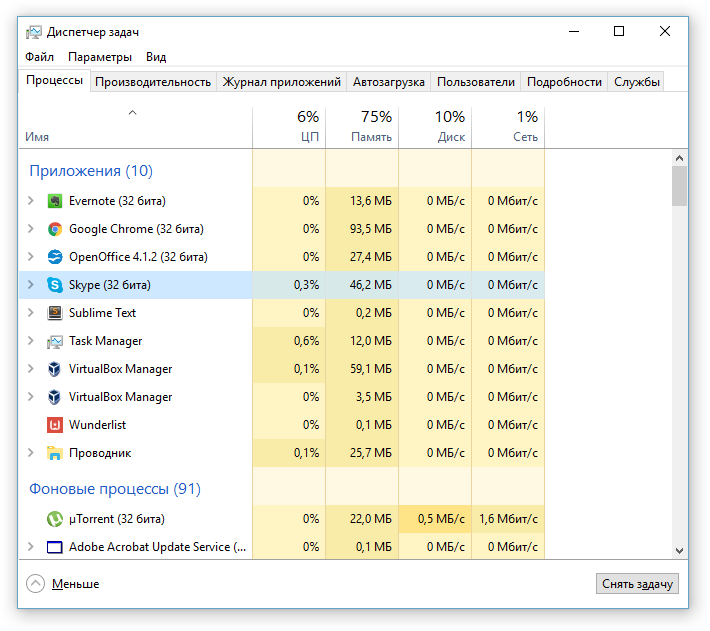This screenshot has width=710, height=631.
Task: Switch to the Подробности tab
Action: (x=564, y=82)
